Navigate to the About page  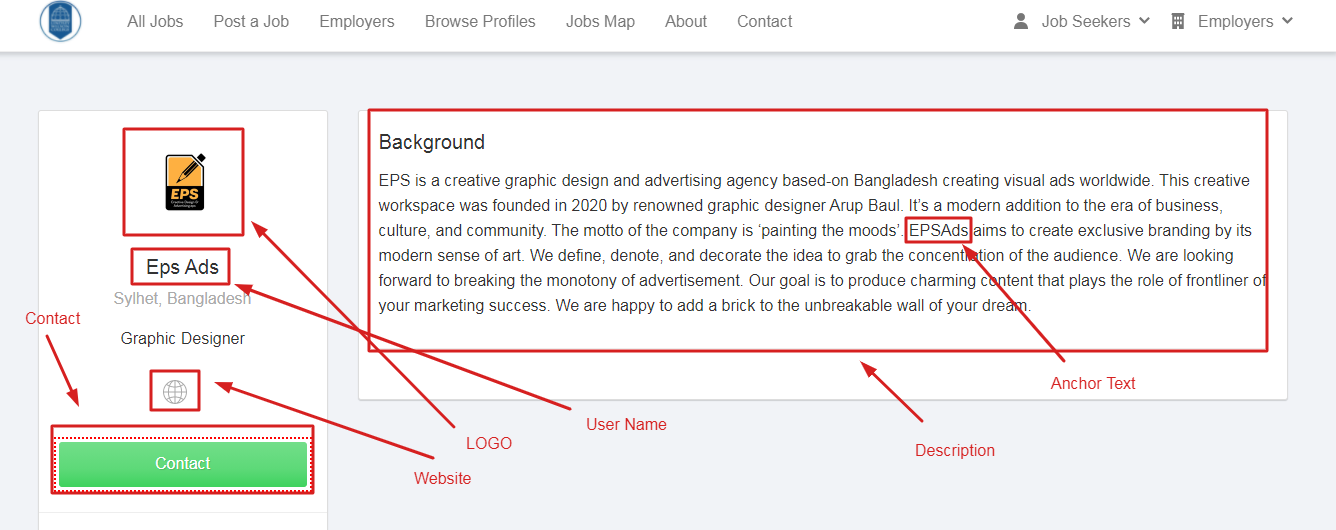tap(686, 21)
